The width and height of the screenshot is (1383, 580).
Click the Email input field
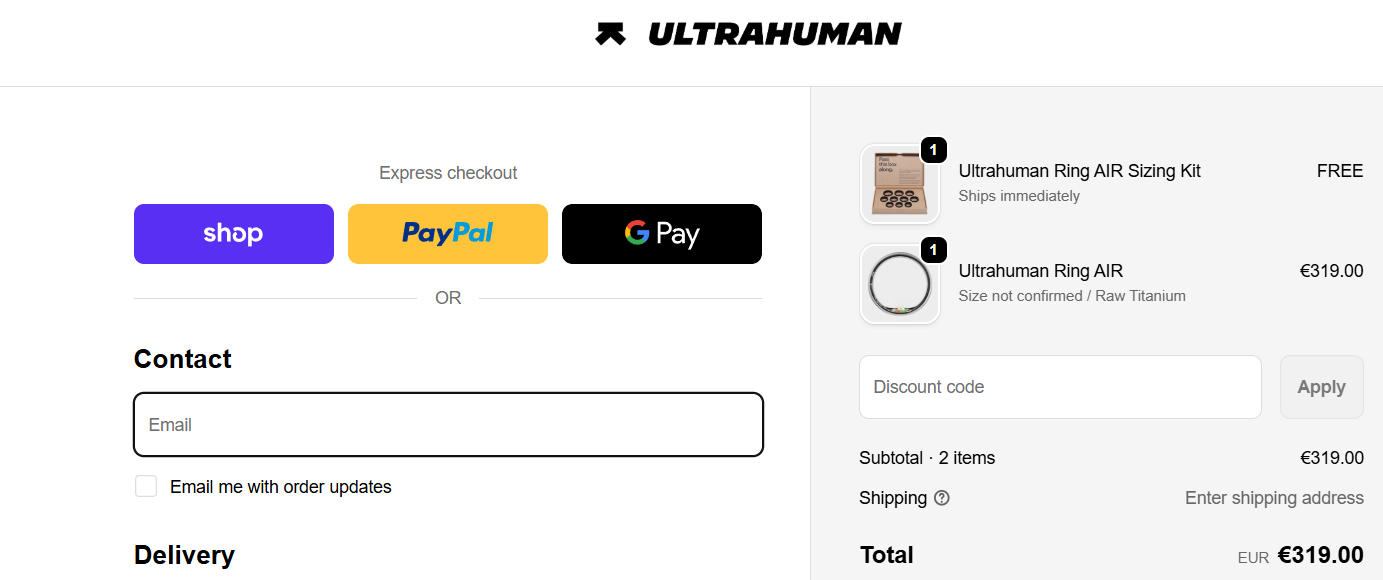(447, 424)
